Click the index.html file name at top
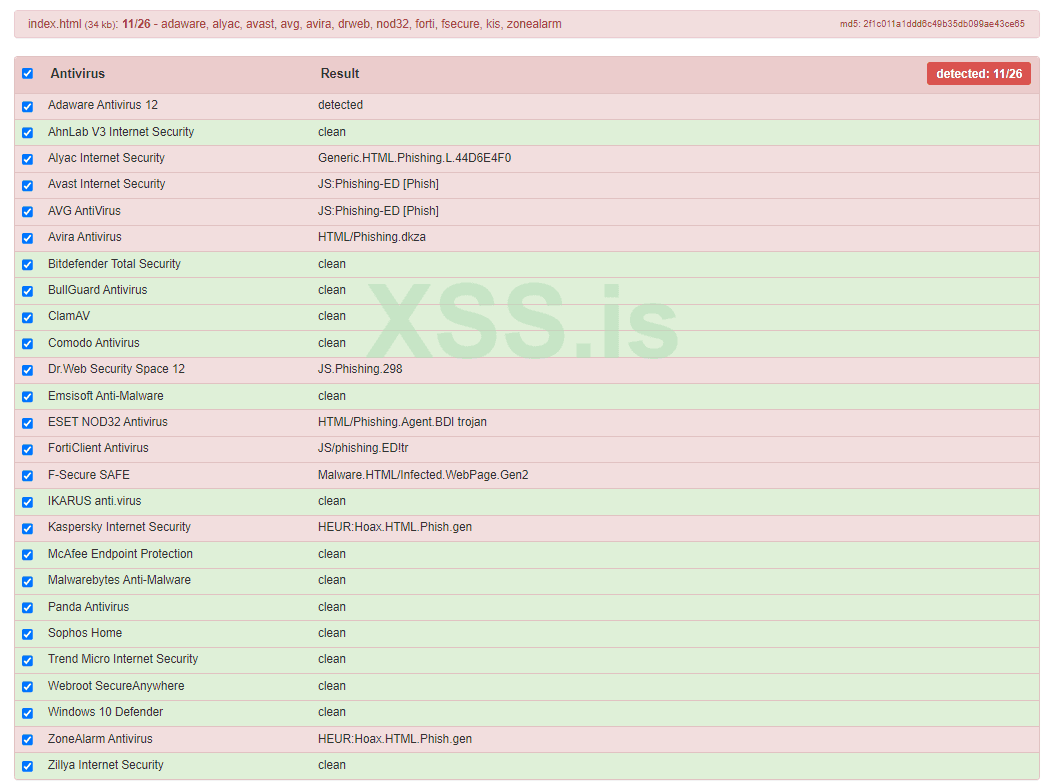 point(55,24)
